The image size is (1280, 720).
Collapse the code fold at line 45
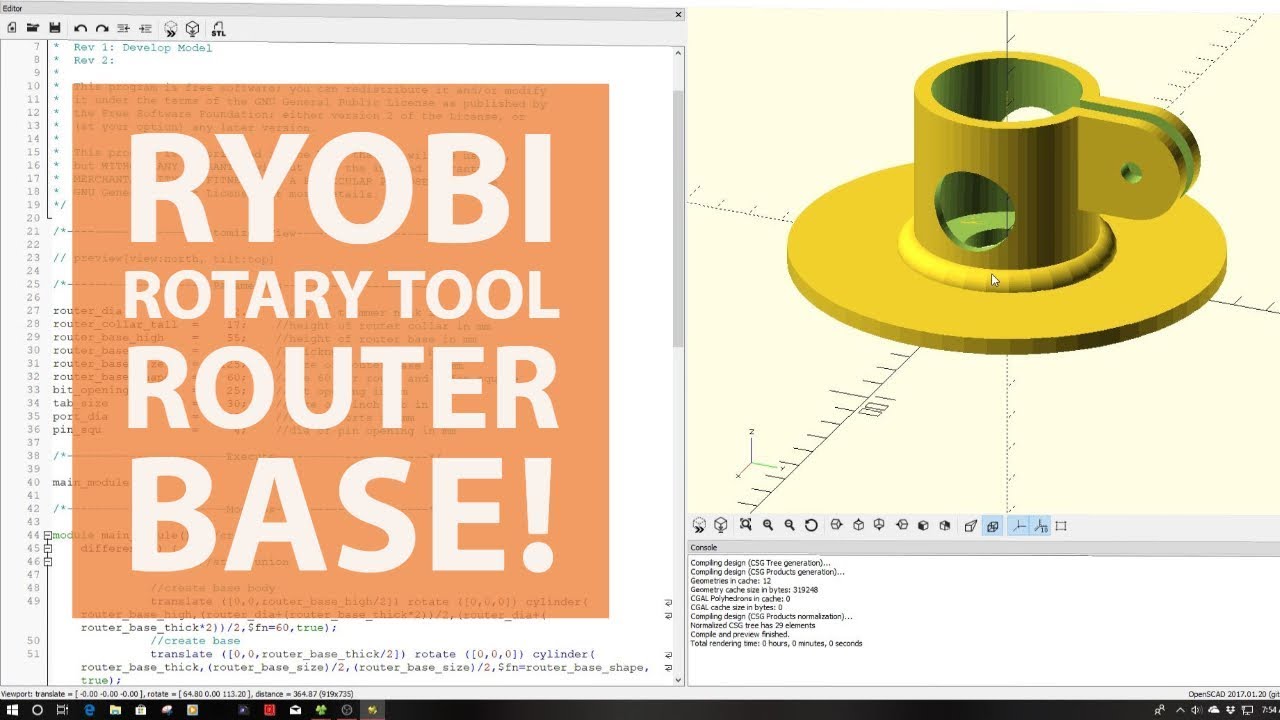[47, 549]
